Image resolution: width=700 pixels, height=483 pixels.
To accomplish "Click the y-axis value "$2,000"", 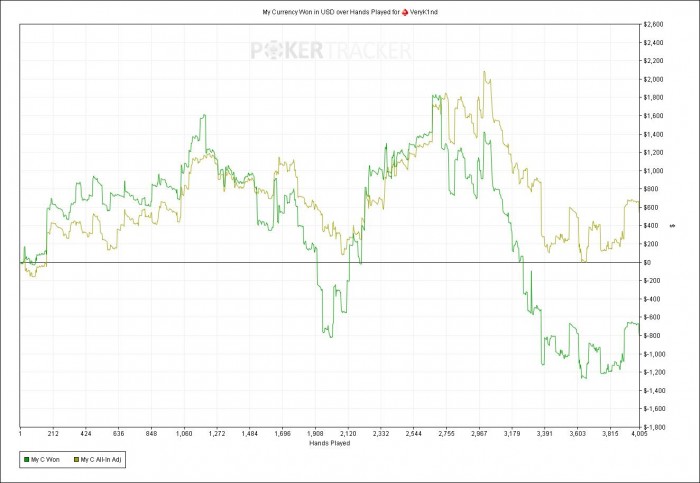I will [x=653, y=79].
